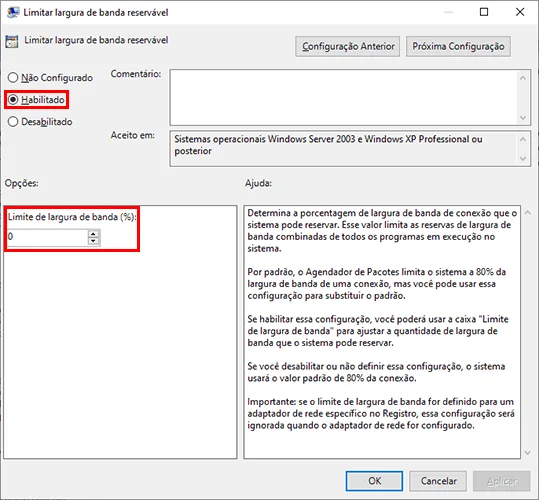
Task: Click the Aceito em scroll up arrow
Action: click(x=523, y=139)
